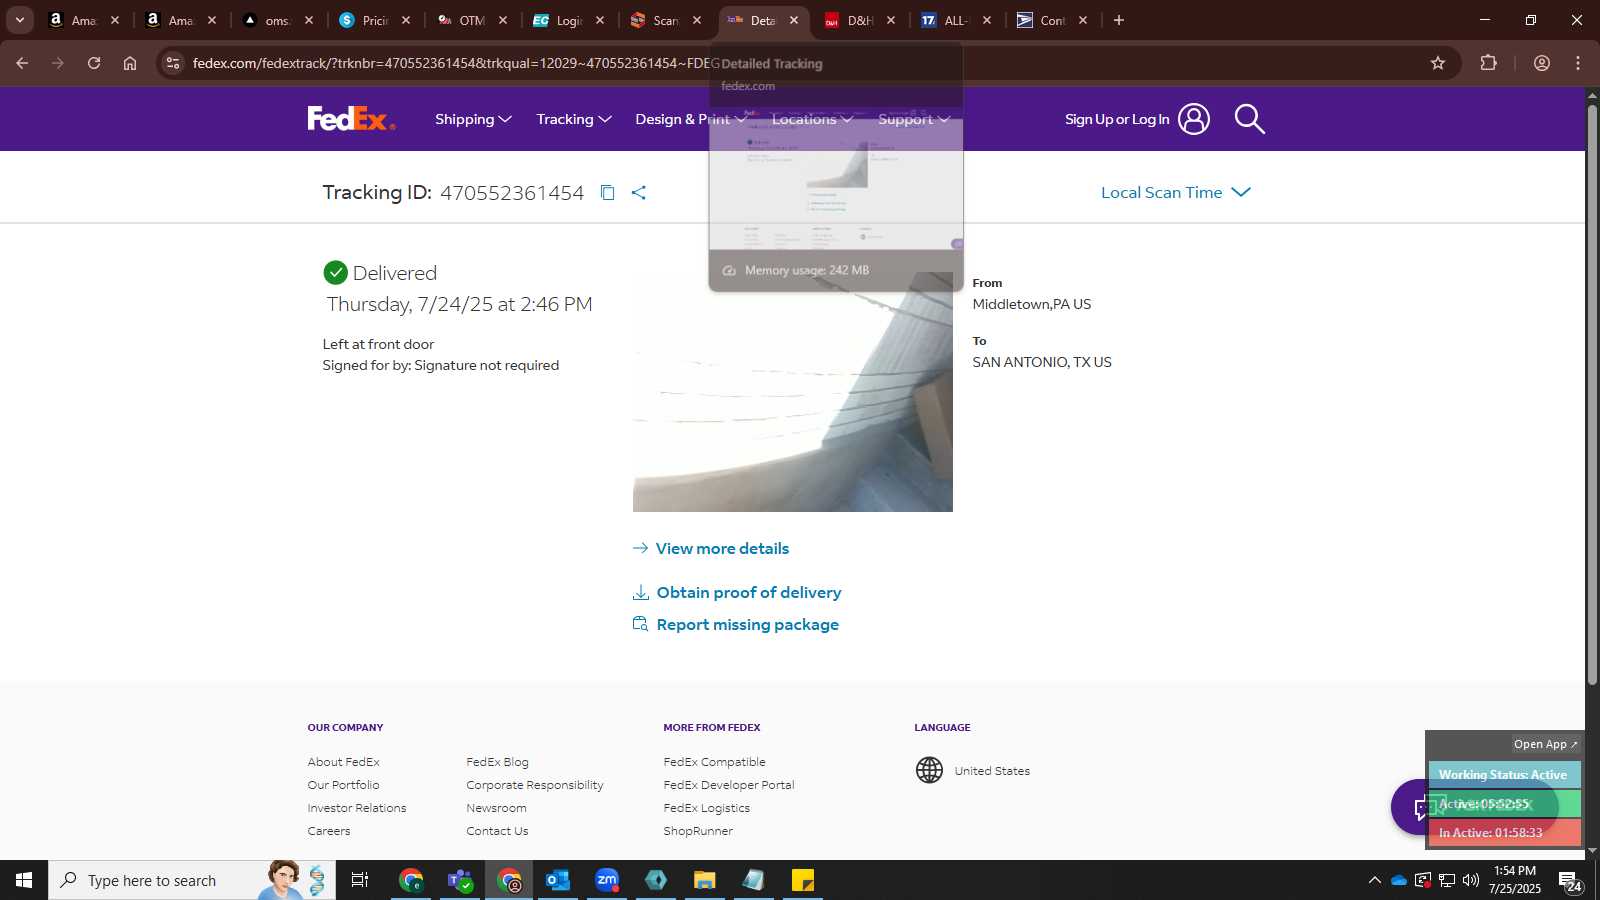Image resolution: width=1600 pixels, height=900 pixels.
Task: Click Obtain proof of delivery
Action: pos(738,592)
